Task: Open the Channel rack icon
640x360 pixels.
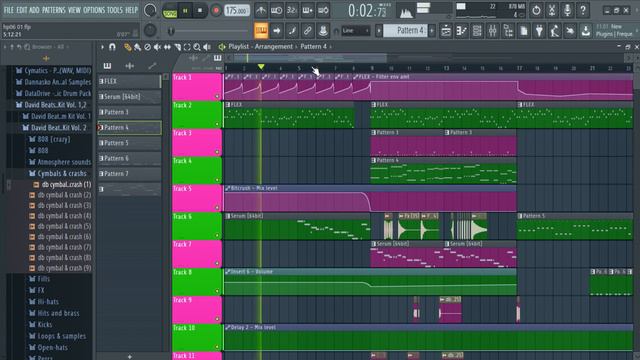Action: coord(477,31)
